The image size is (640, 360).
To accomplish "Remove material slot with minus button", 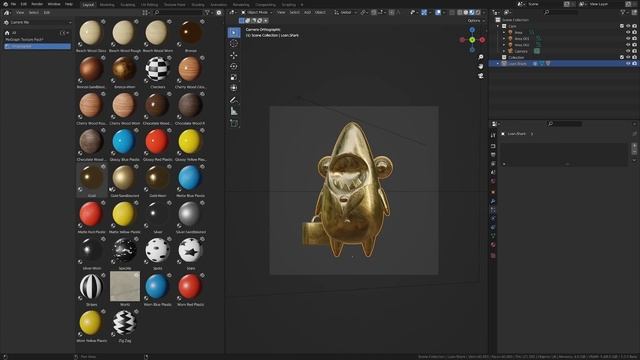I will coord(634,151).
